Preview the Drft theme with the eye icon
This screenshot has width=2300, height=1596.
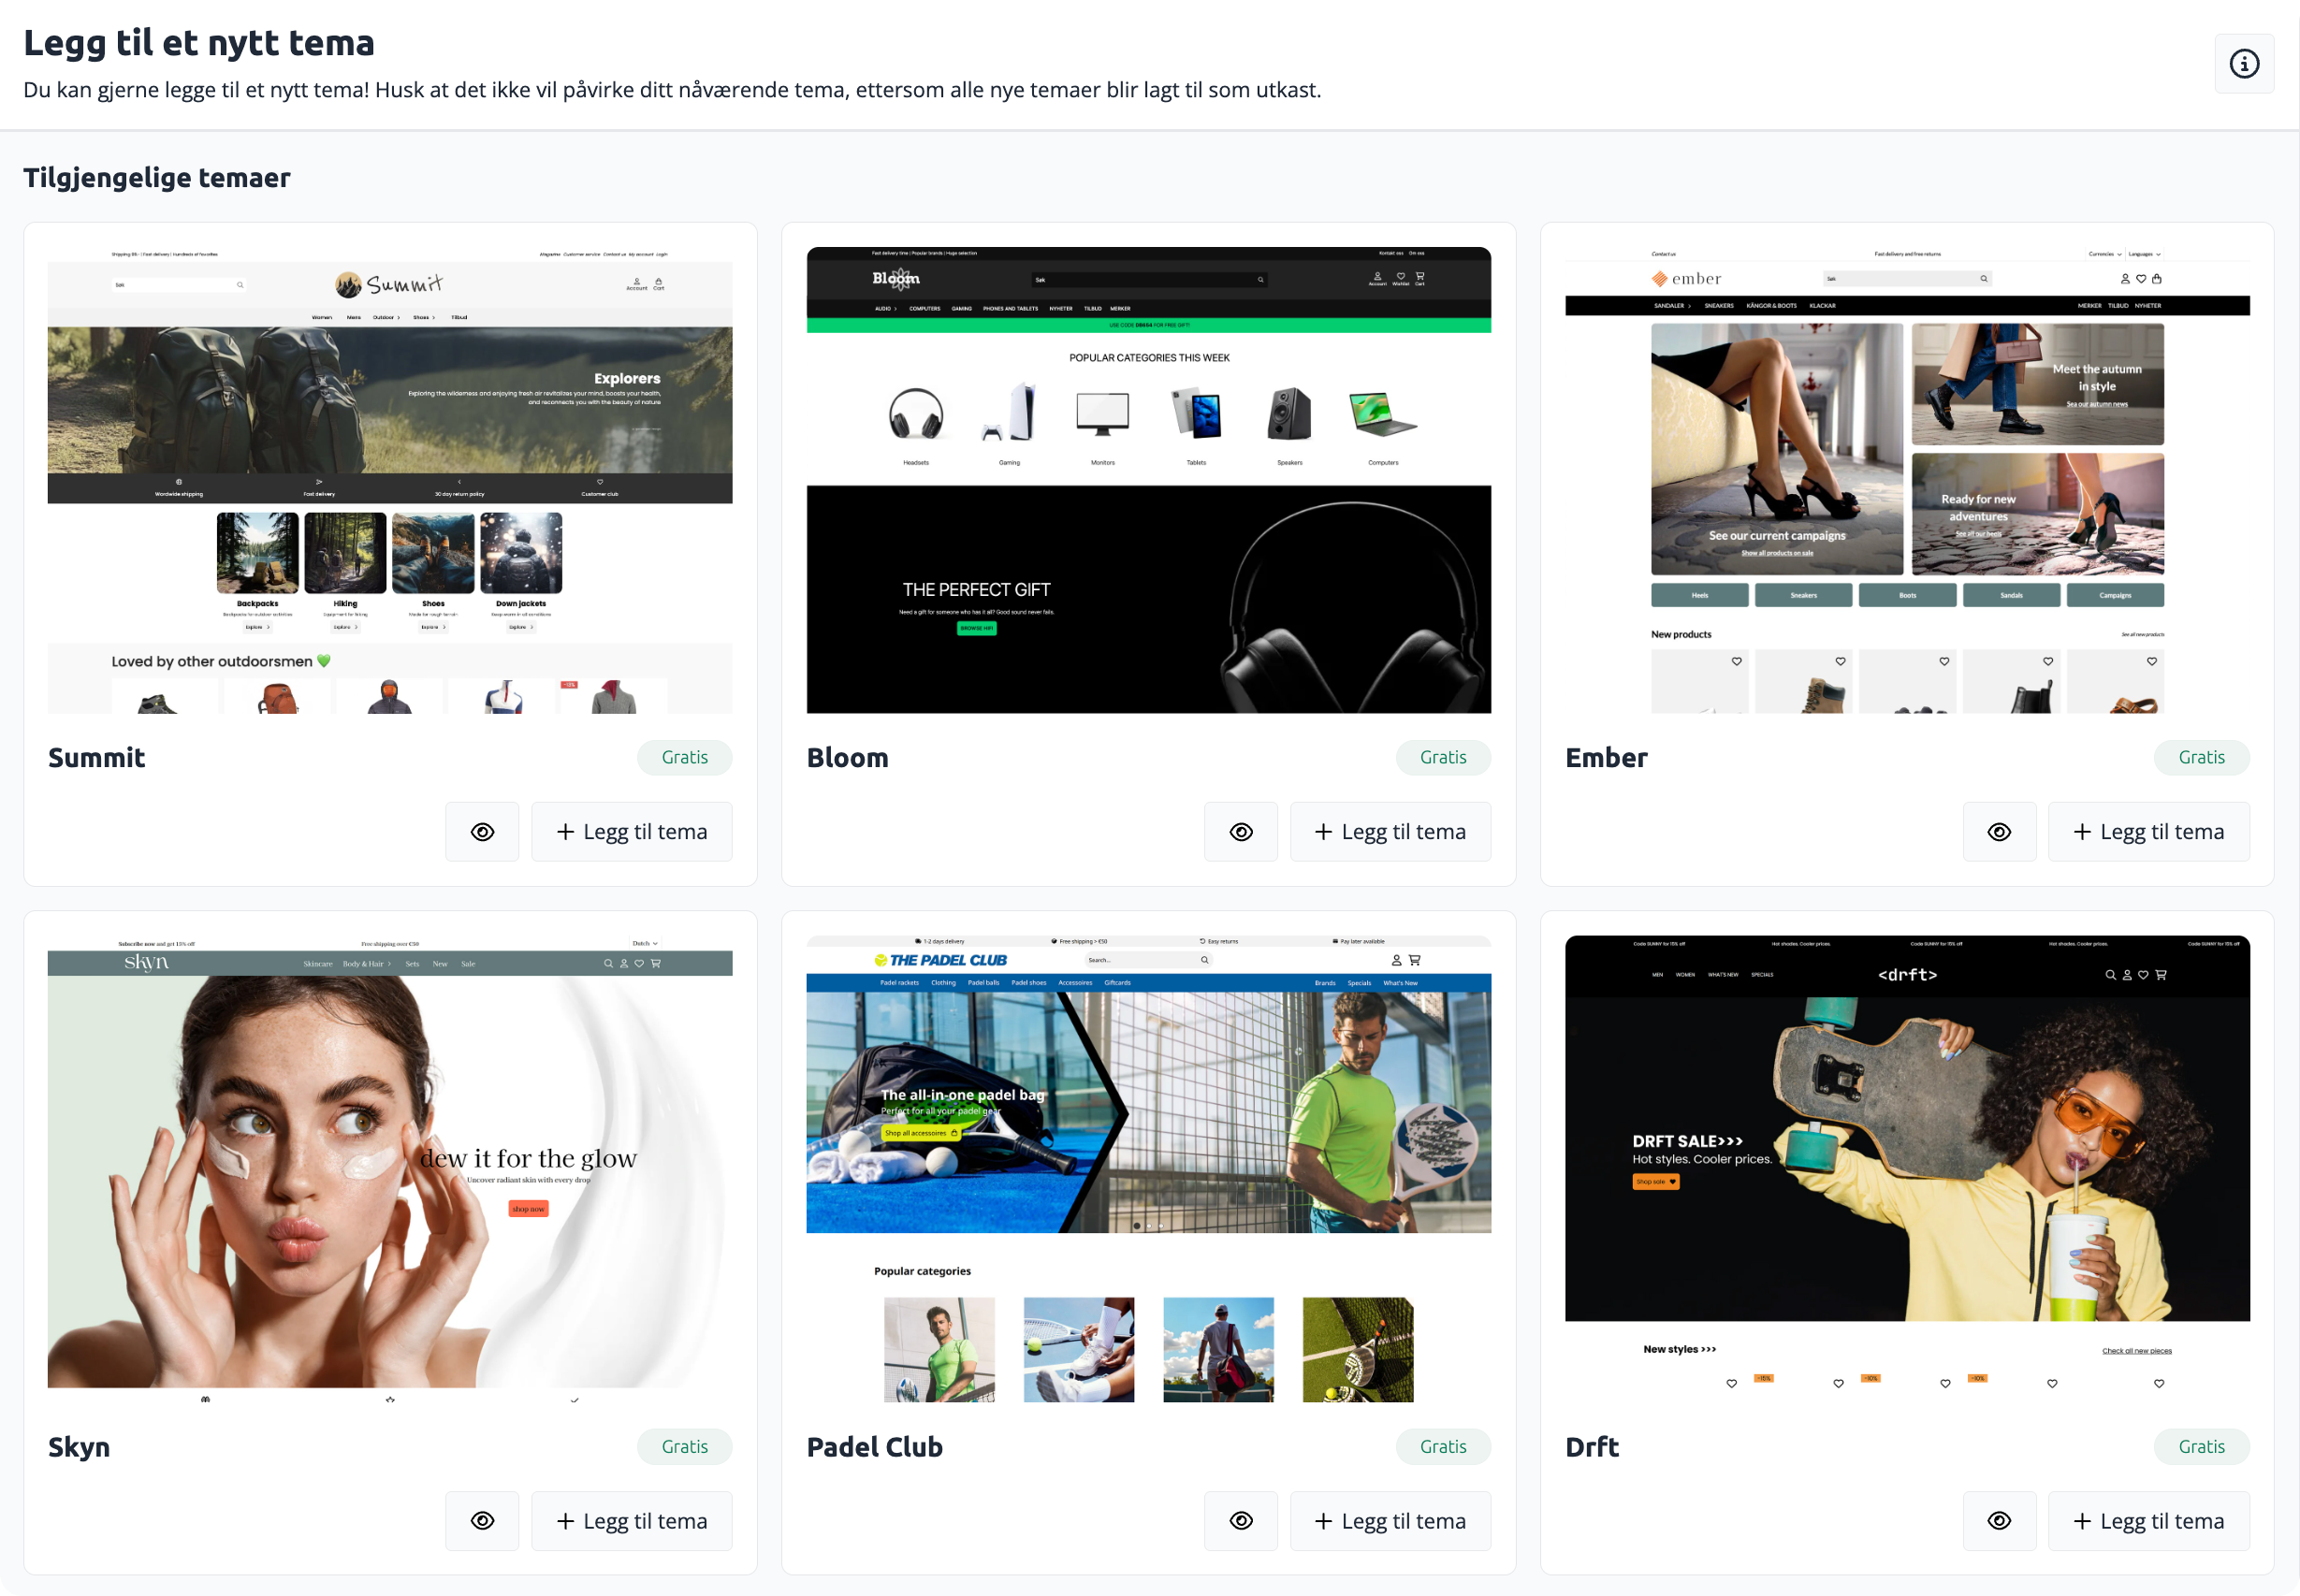1998,1521
